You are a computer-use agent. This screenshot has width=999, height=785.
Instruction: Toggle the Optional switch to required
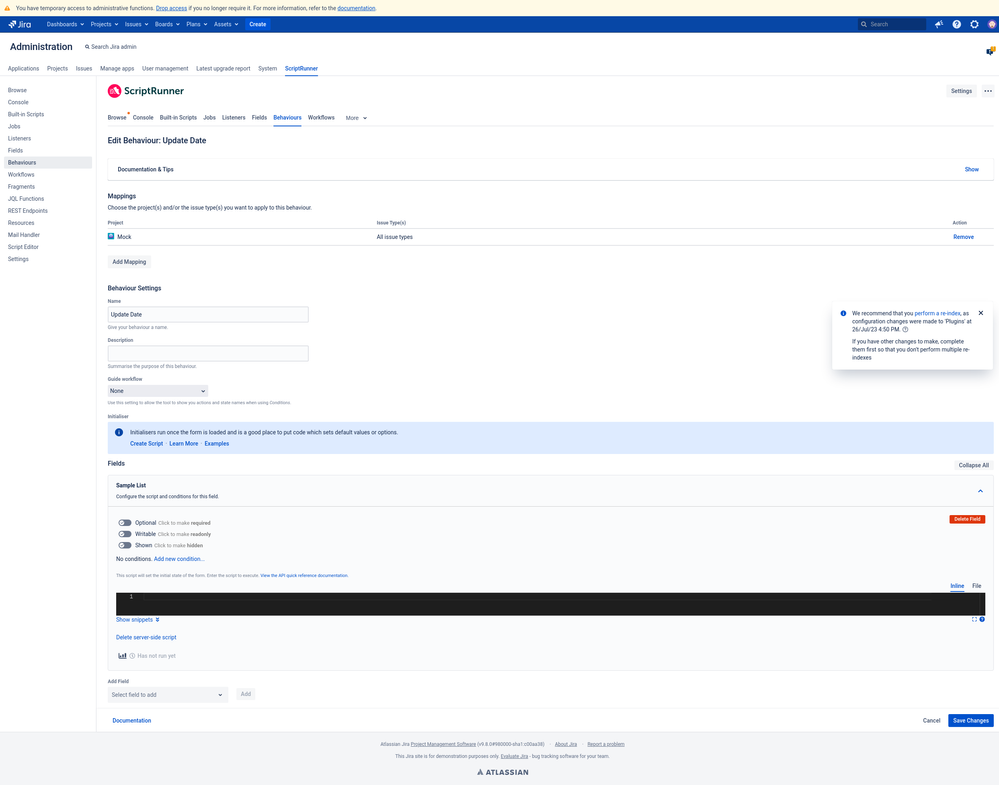[x=125, y=522]
